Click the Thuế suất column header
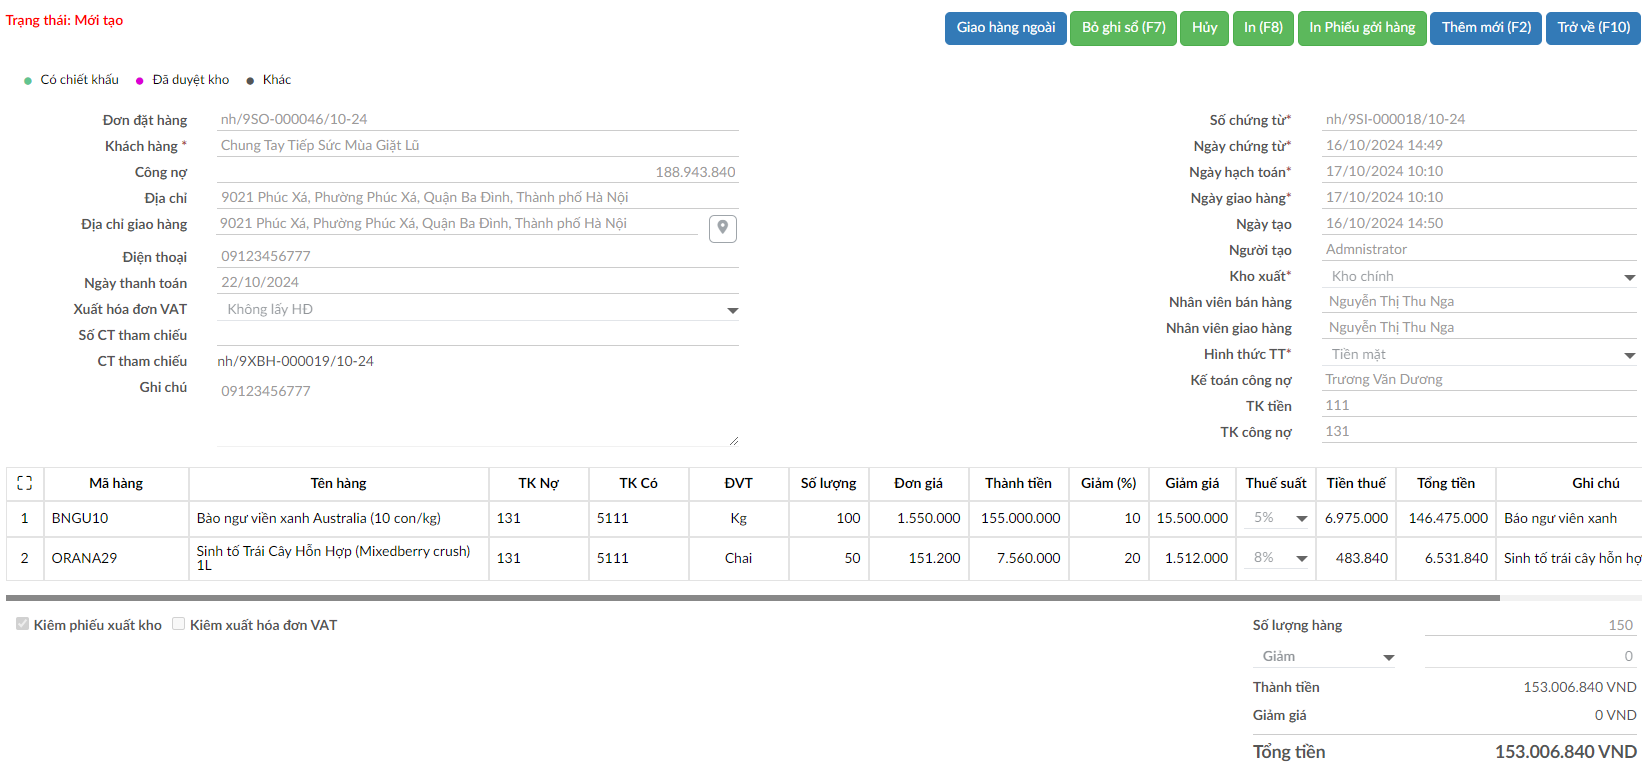The width and height of the screenshot is (1649, 775). coord(1276,483)
